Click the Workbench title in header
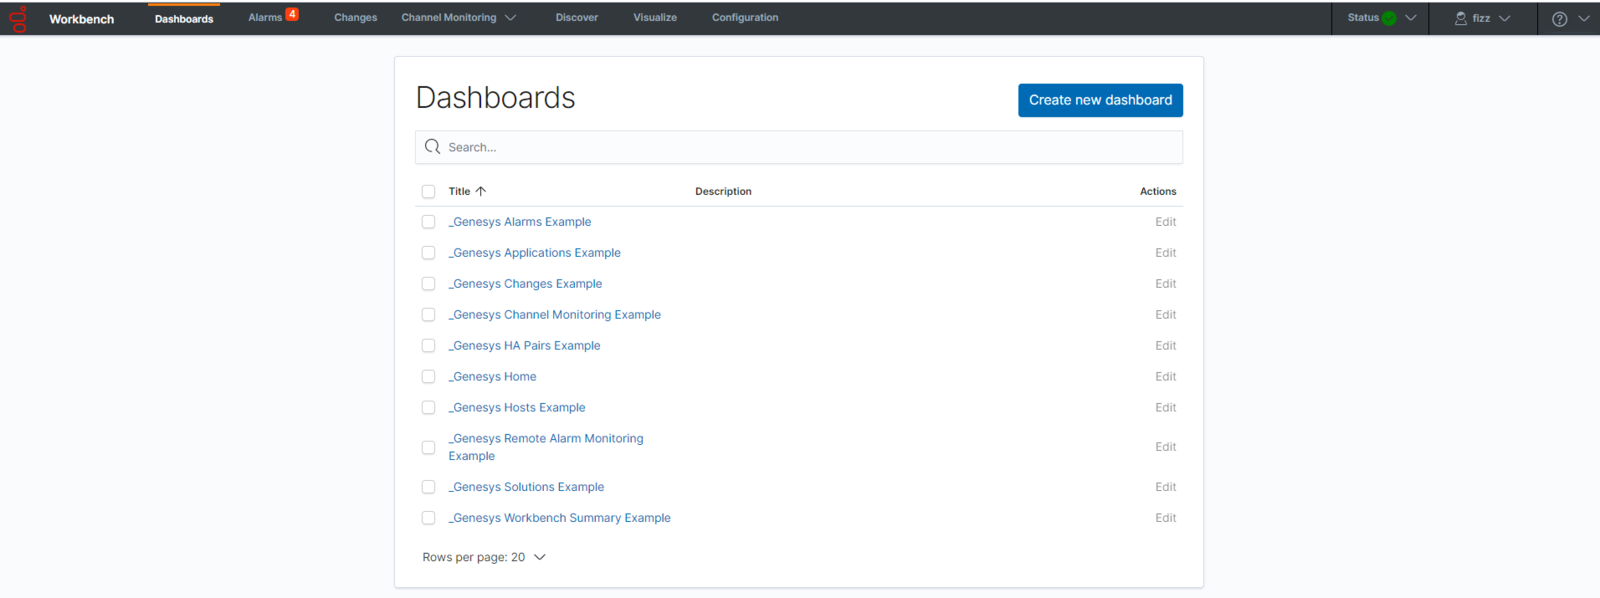Screen dimensions: 1600x598 pos(82,19)
